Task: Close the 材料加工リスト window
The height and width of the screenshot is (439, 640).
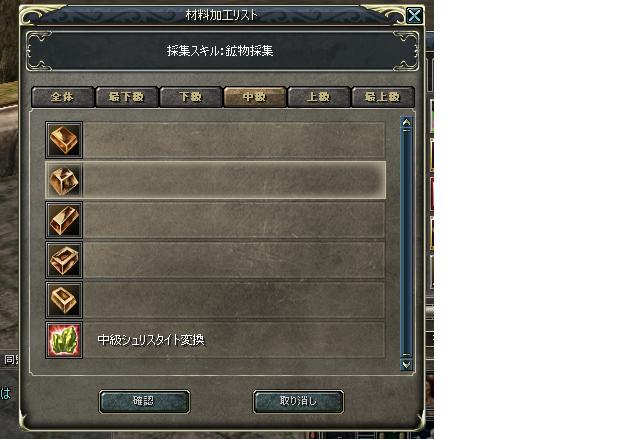Action: tap(414, 16)
